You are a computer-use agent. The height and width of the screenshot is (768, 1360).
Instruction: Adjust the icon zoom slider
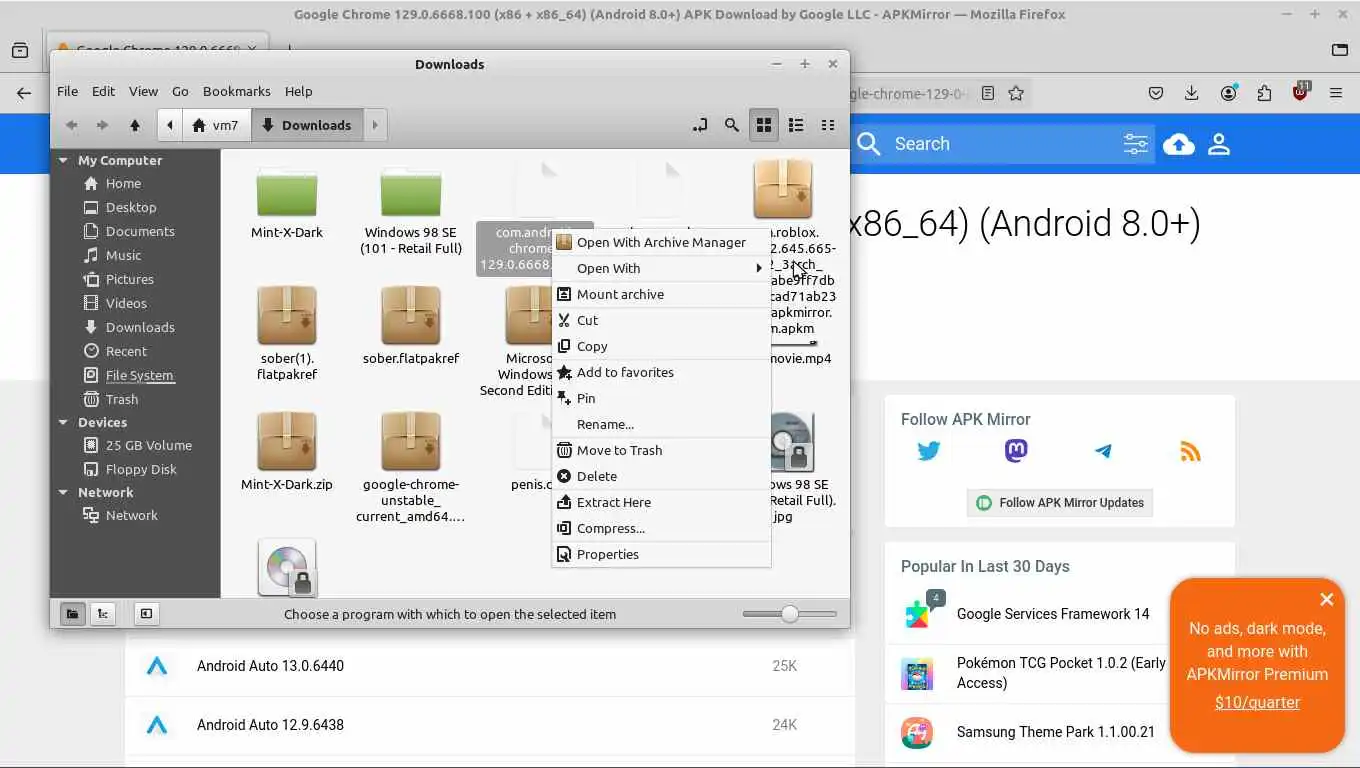tap(790, 614)
